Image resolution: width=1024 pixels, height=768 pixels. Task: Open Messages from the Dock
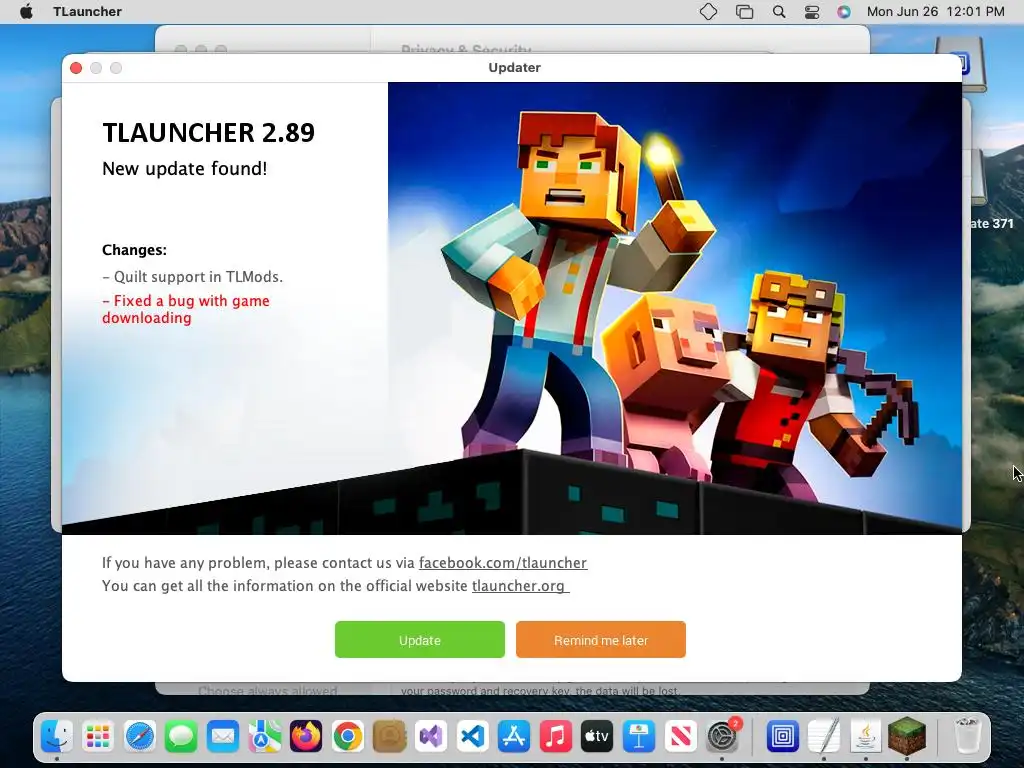point(181,737)
